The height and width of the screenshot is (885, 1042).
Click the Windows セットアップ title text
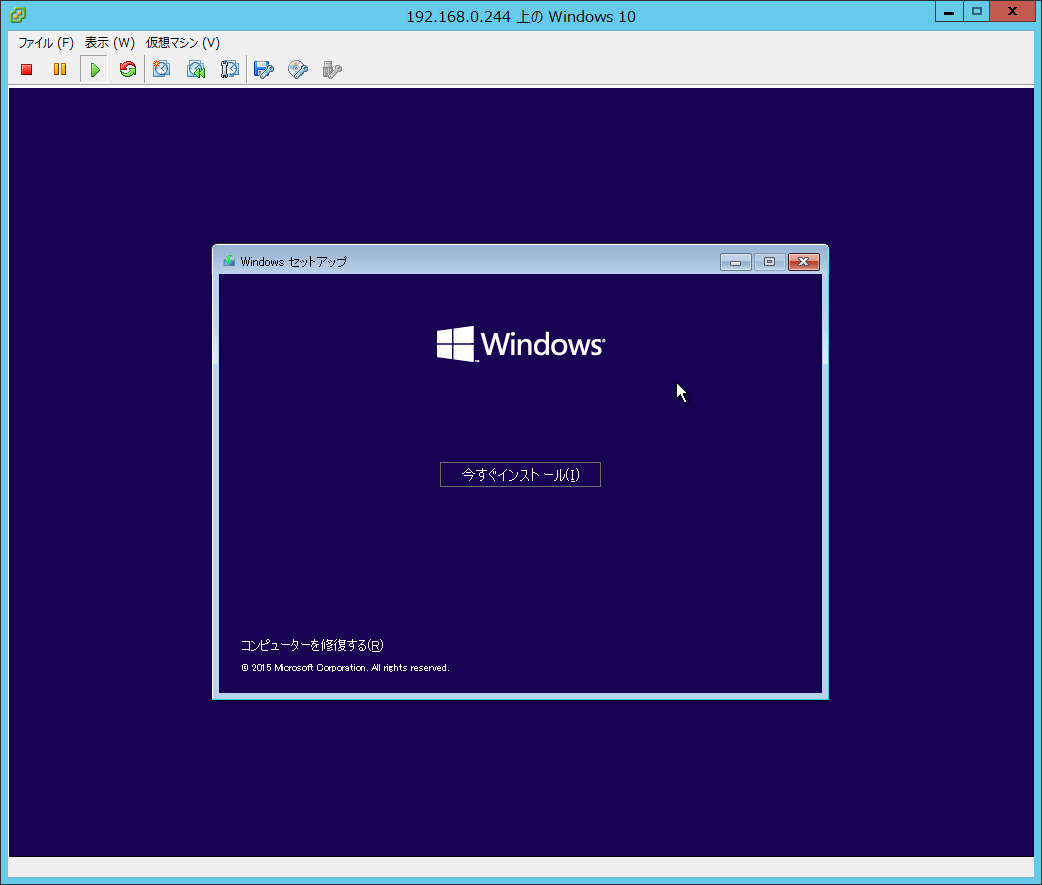pyautogui.click(x=294, y=262)
